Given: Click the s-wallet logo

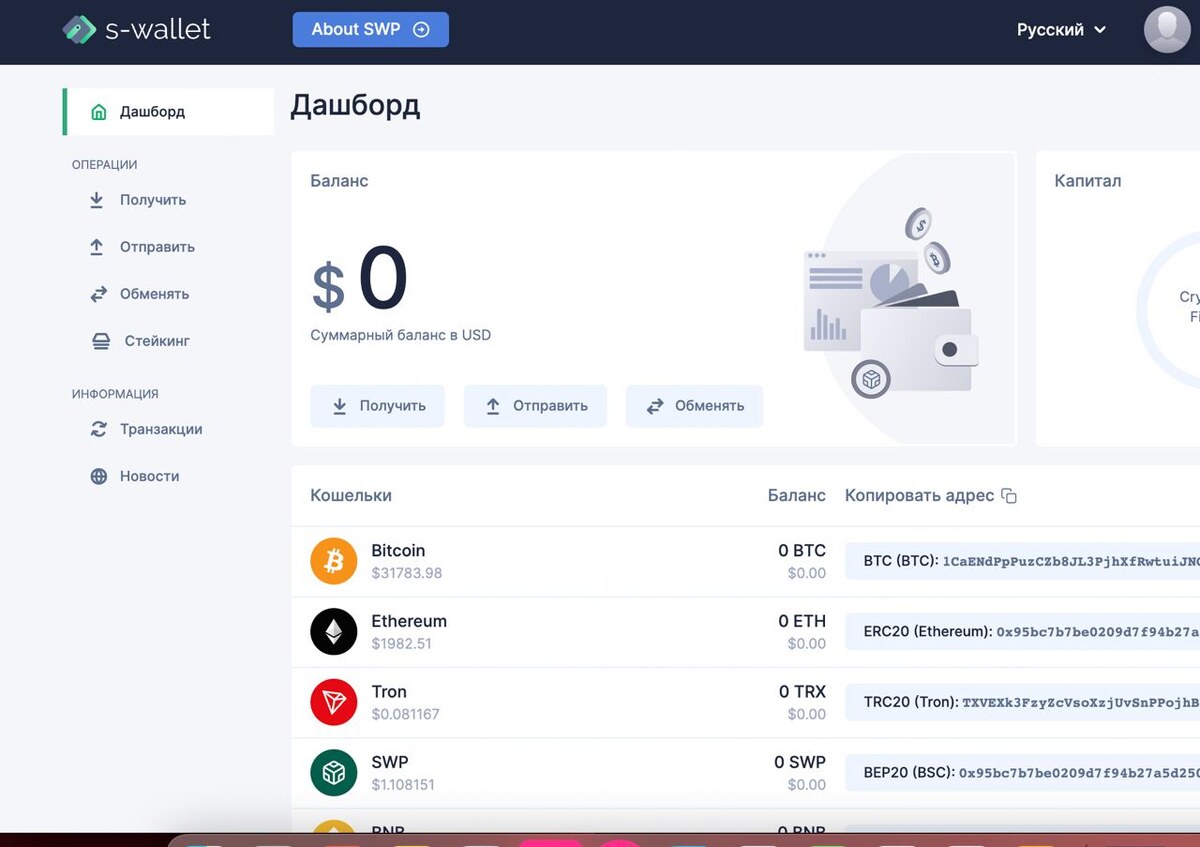Looking at the screenshot, I should point(137,29).
